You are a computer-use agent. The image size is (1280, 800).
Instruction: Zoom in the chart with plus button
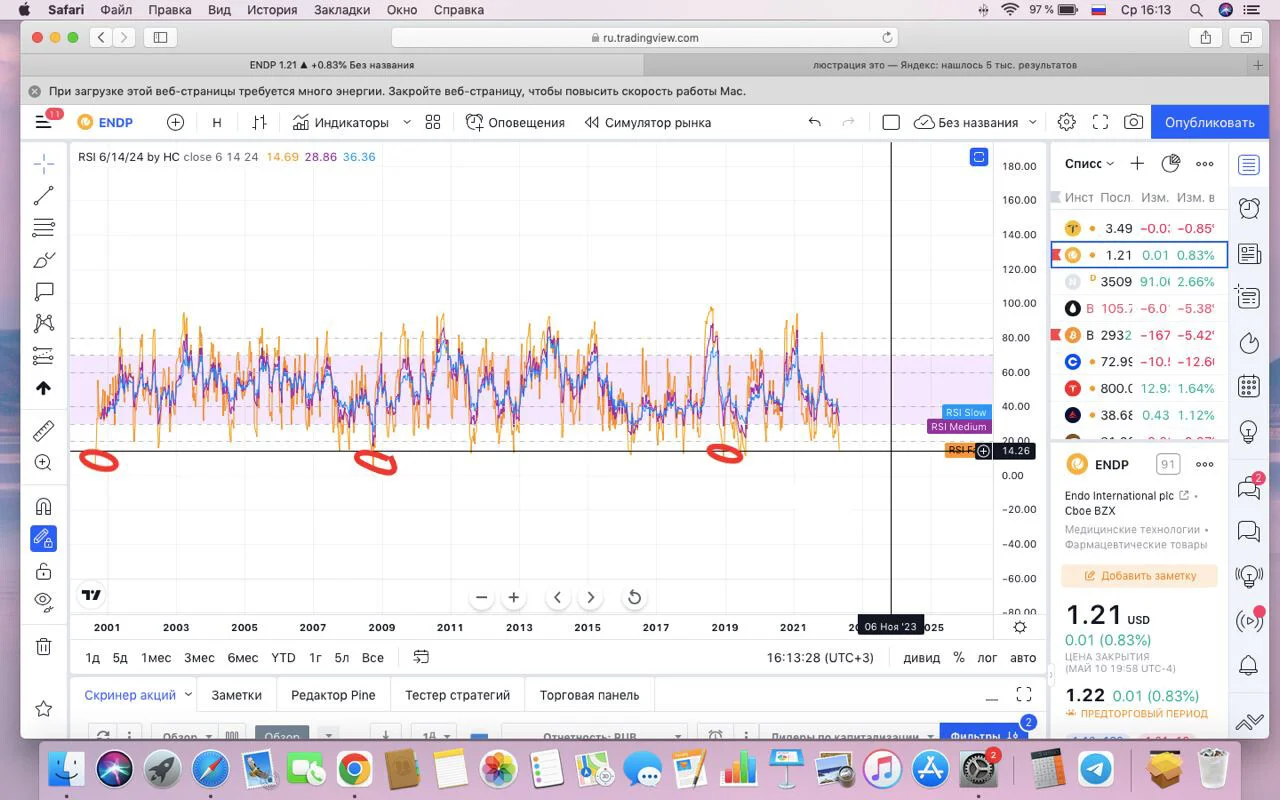(514, 598)
